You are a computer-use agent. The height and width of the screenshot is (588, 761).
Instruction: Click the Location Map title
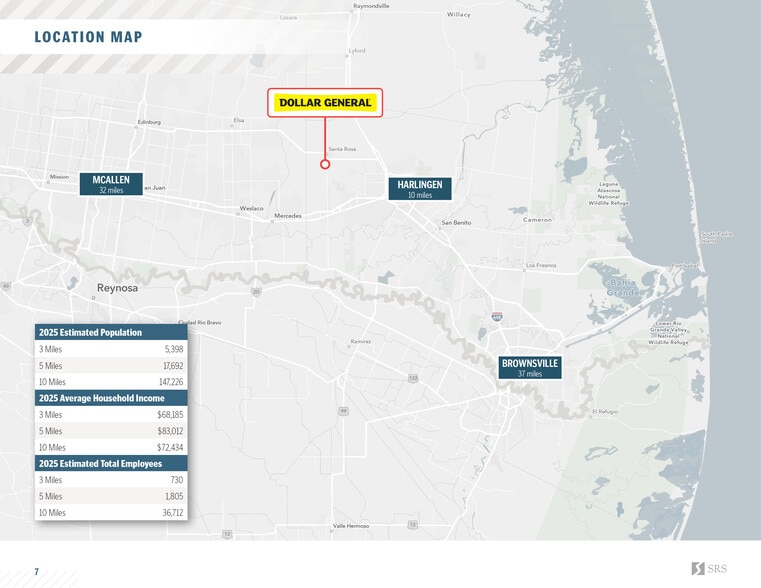[88, 38]
